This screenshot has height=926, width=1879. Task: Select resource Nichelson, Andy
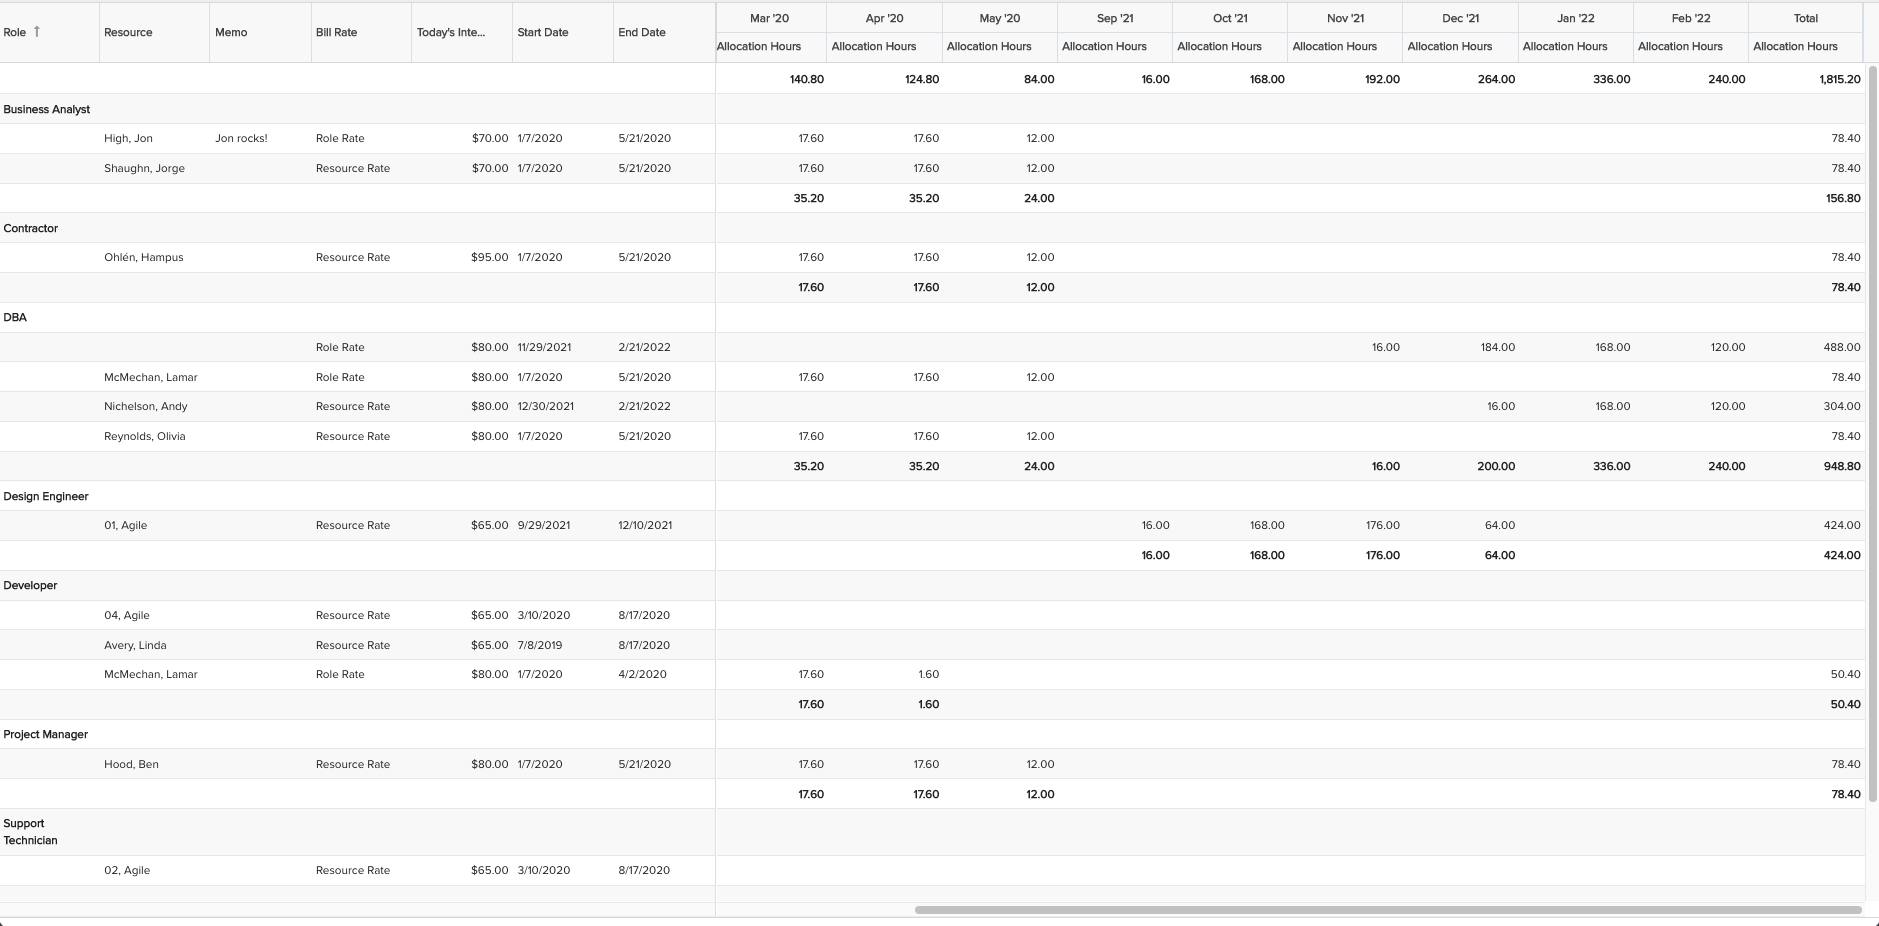coord(145,406)
